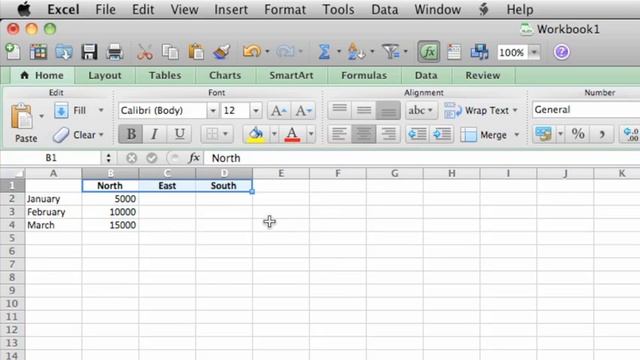
Task: Click the Name Box showing B1
Action: [x=51, y=158]
